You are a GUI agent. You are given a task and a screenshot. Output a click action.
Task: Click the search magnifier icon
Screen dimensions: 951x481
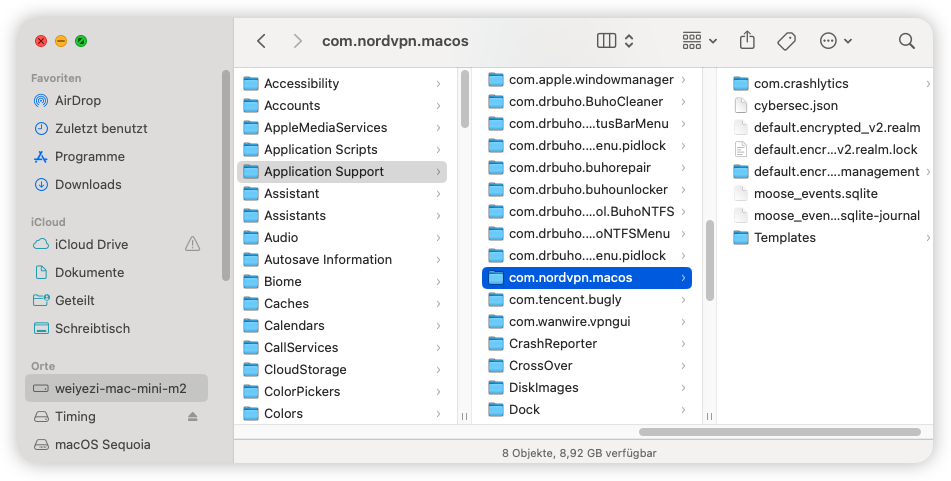coord(907,41)
